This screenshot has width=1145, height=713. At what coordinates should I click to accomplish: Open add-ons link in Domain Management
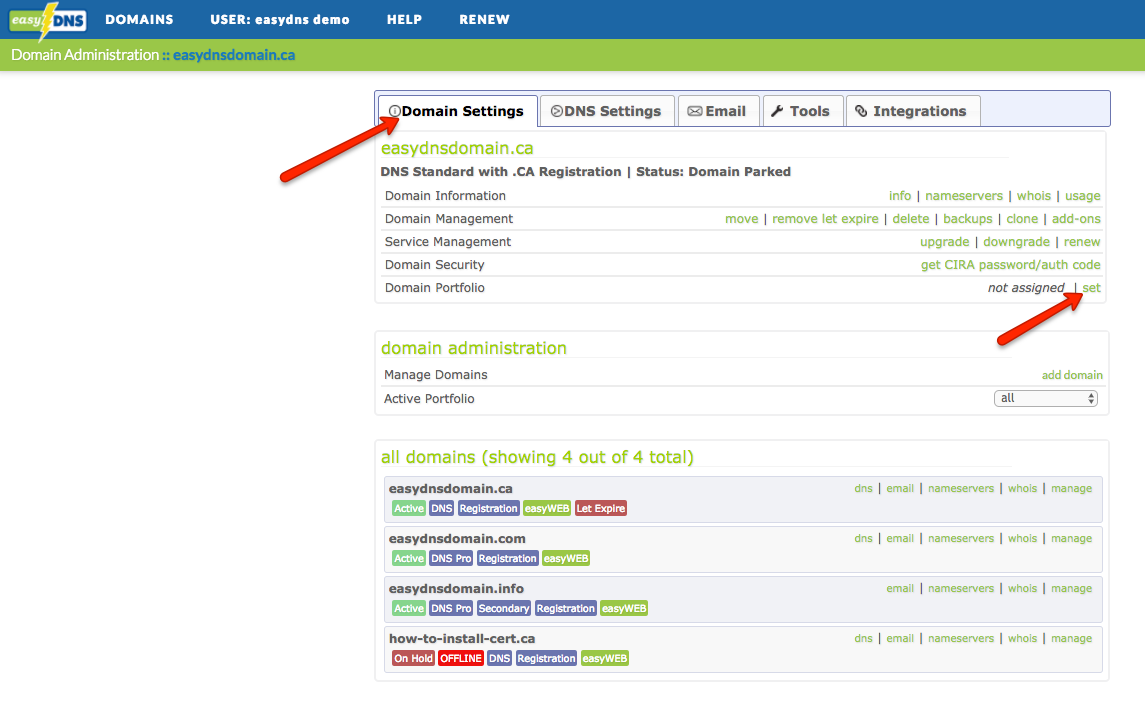tap(1076, 218)
